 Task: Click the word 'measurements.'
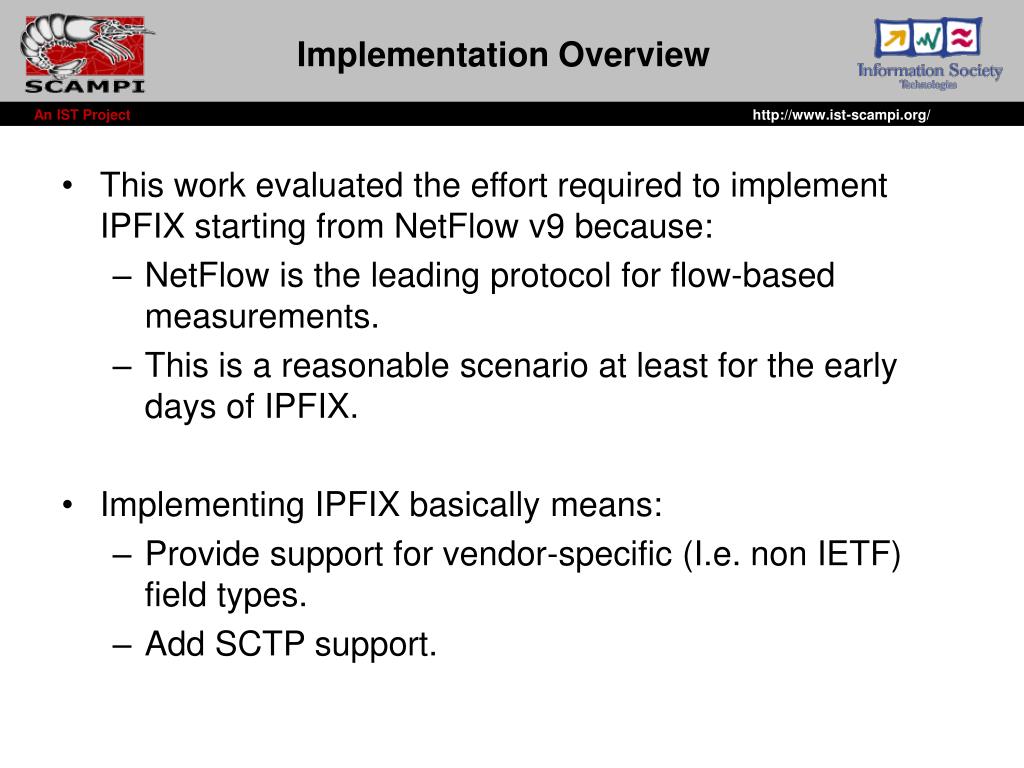point(262,317)
